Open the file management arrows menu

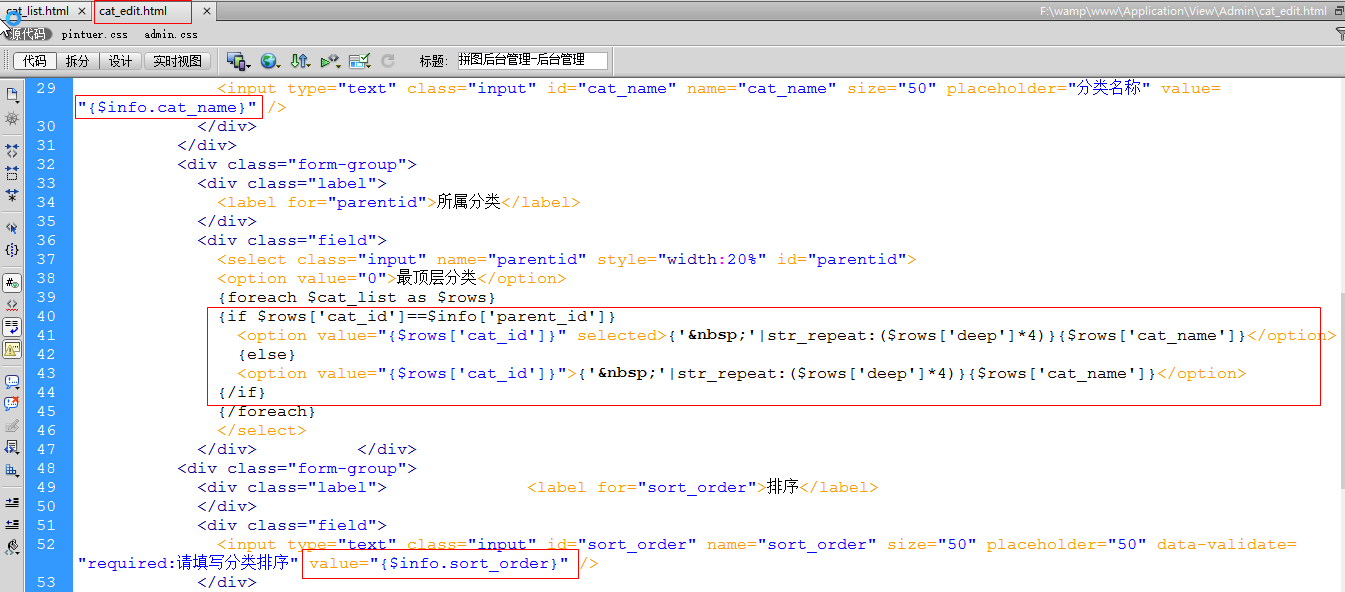[300, 61]
